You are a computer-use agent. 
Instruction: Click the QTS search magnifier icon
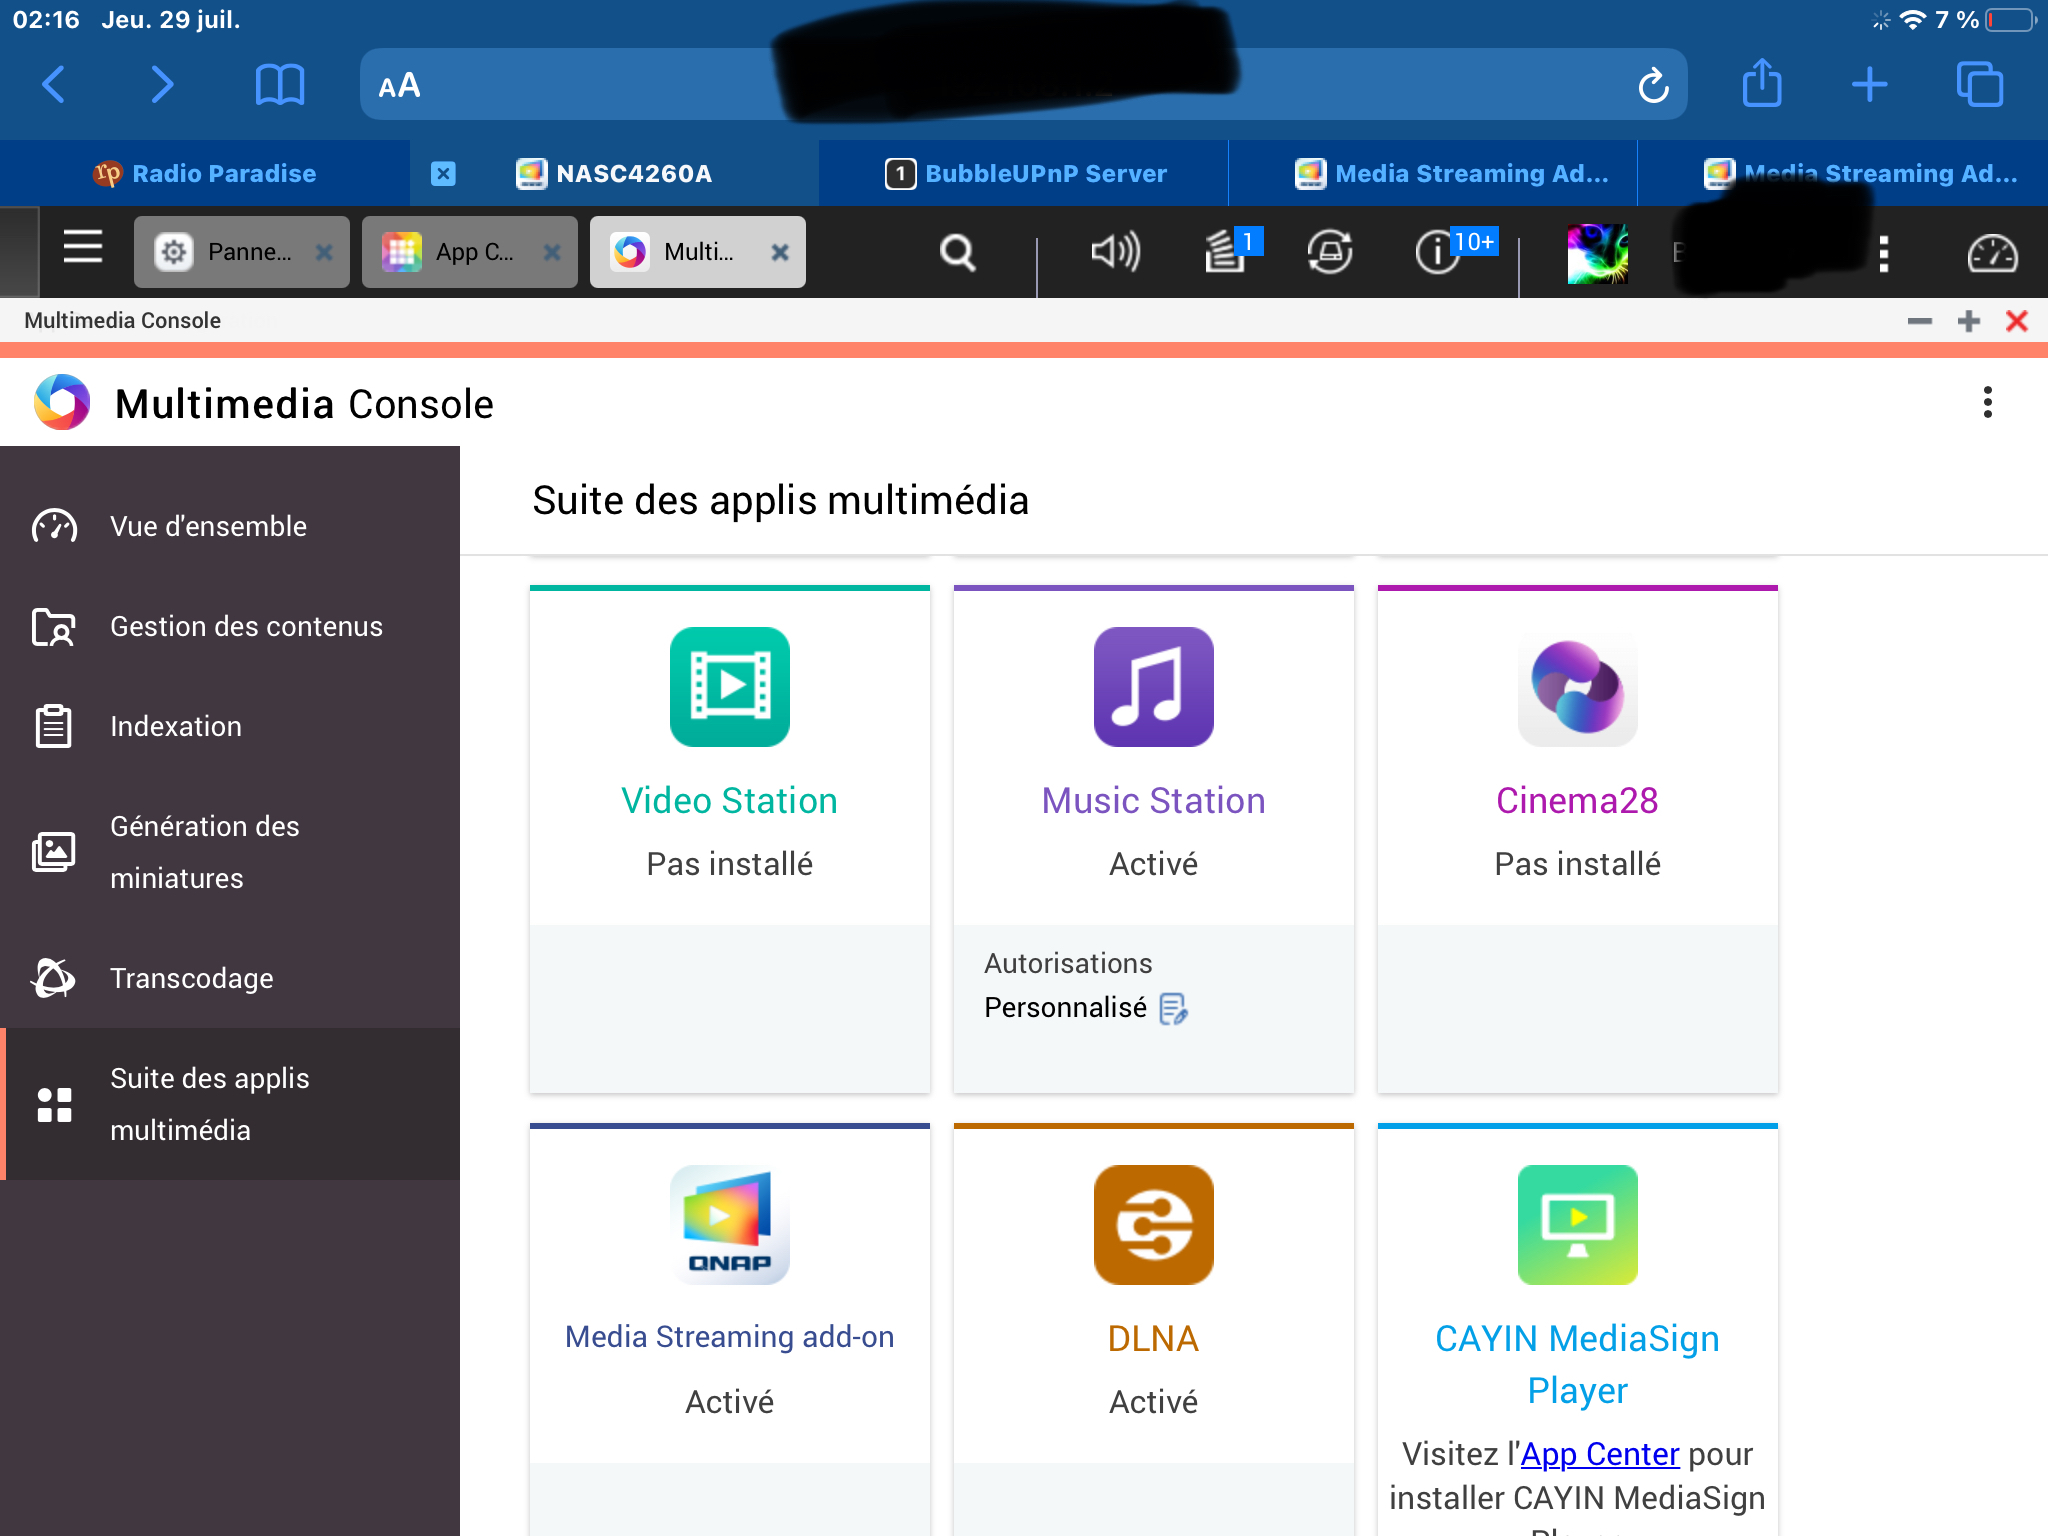click(957, 252)
